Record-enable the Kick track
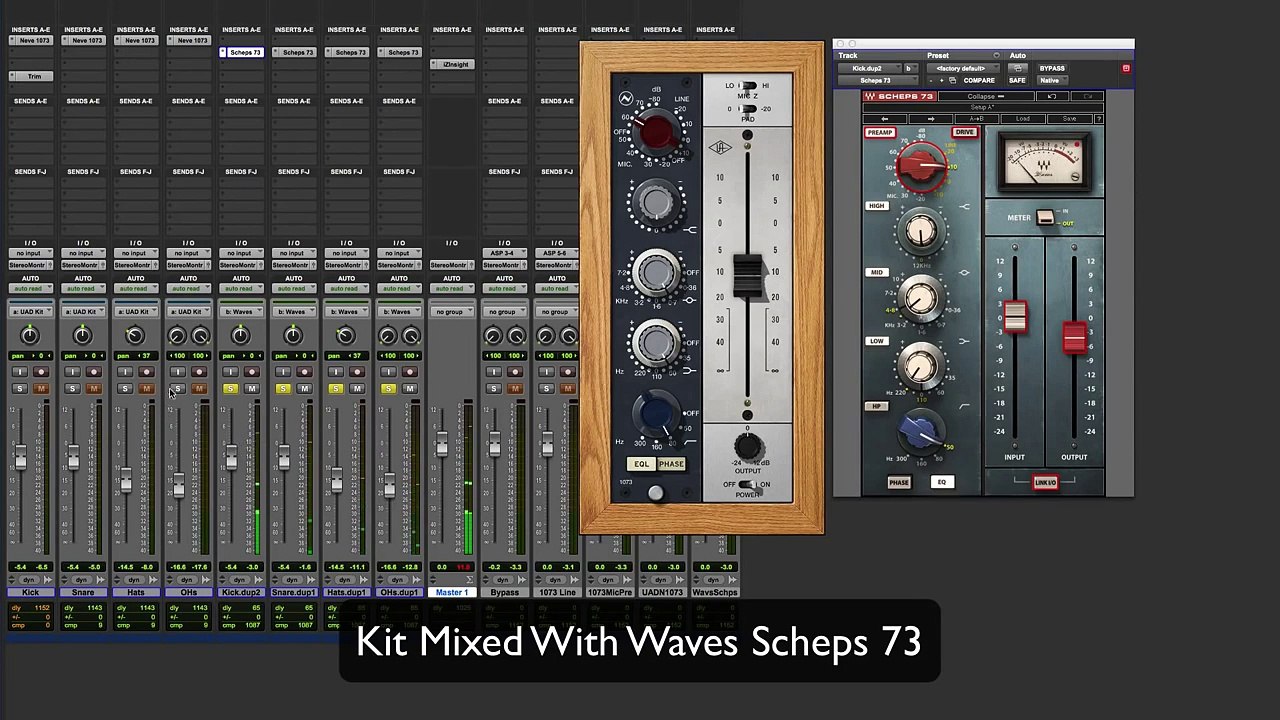The image size is (1280, 720). tap(41, 373)
